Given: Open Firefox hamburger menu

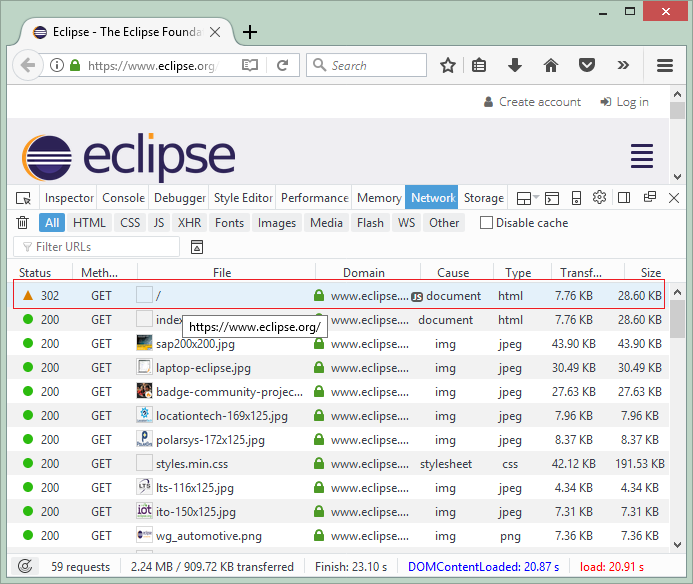Looking at the screenshot, I should click(665, 65).
